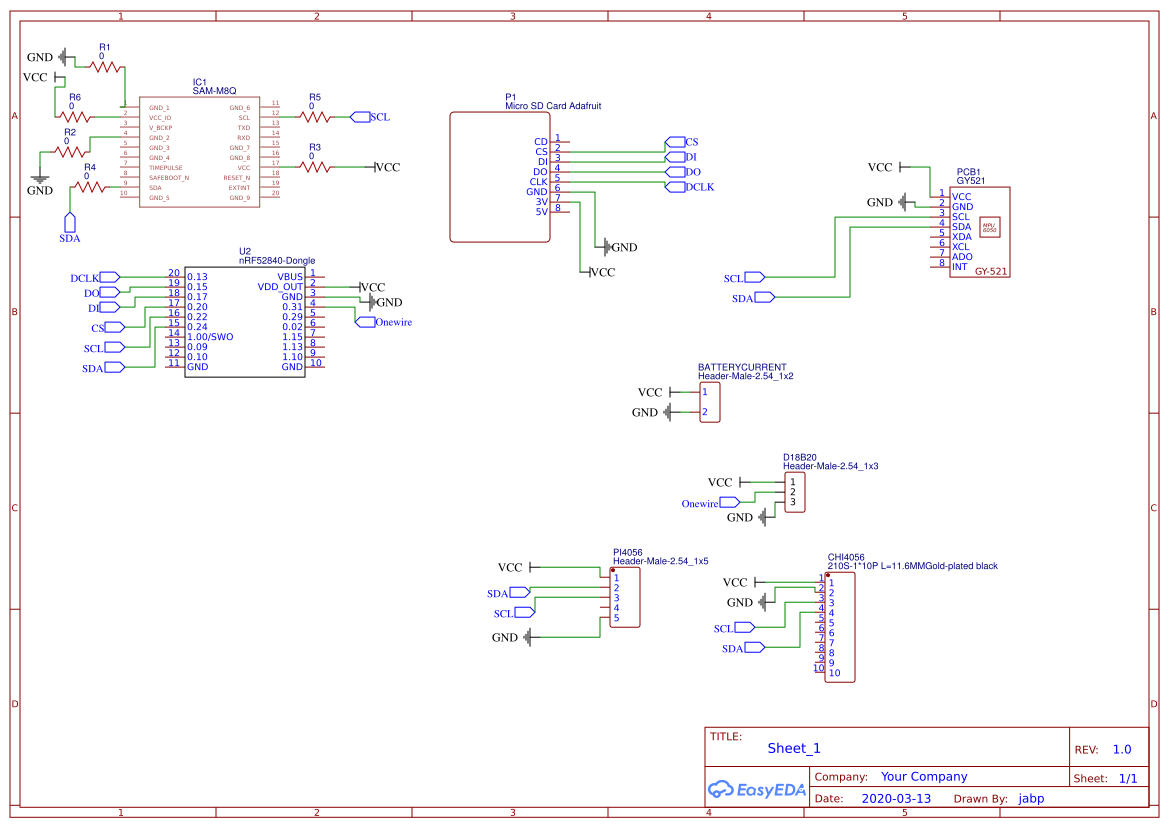Select the PI4056 five-pin header
The image size is (1169, 828).
coord(624,598)
